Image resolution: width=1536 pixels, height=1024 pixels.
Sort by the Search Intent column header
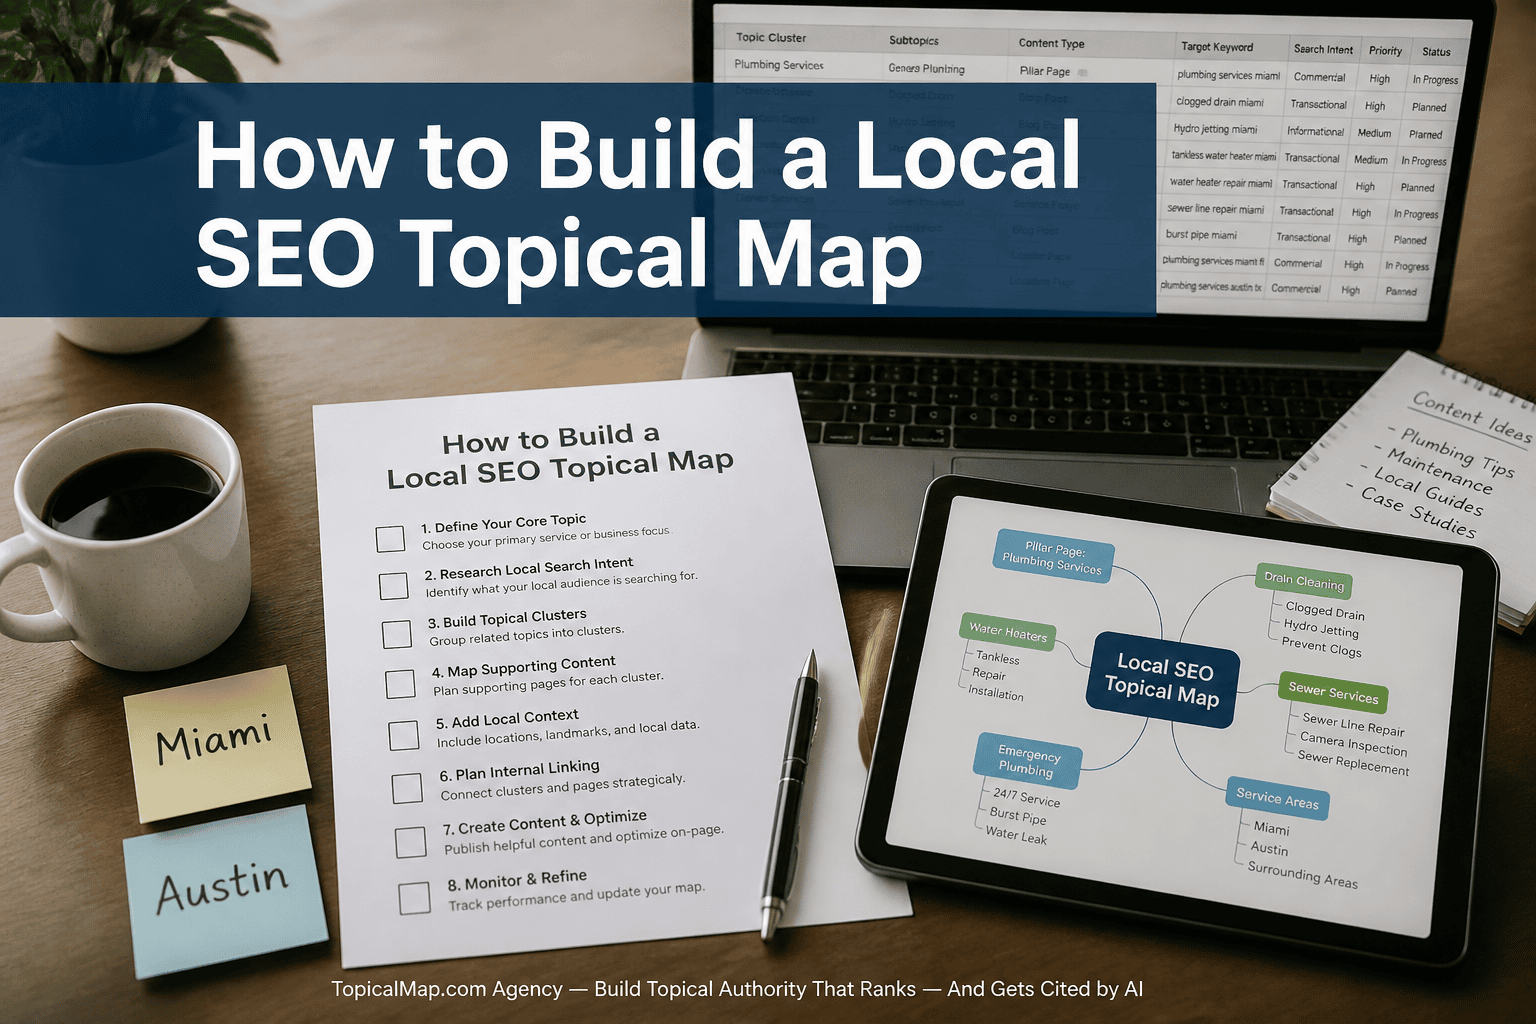coord(1323,49)
